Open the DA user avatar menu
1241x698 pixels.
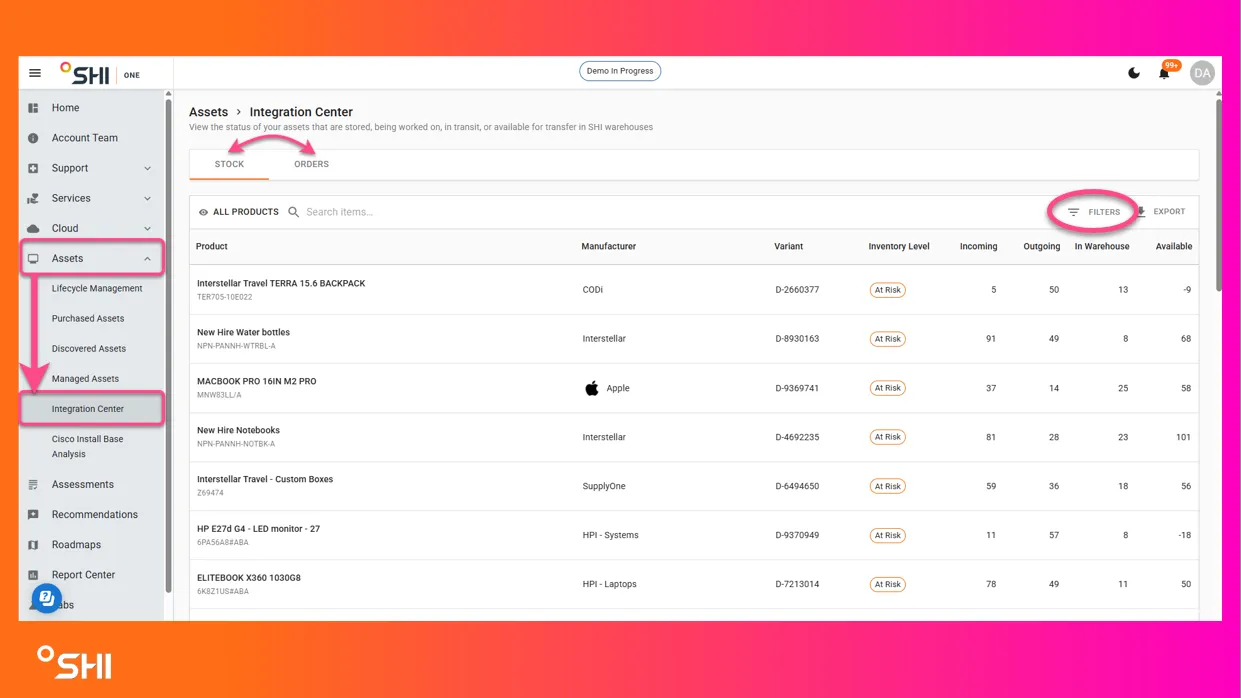click(1202, 73)
